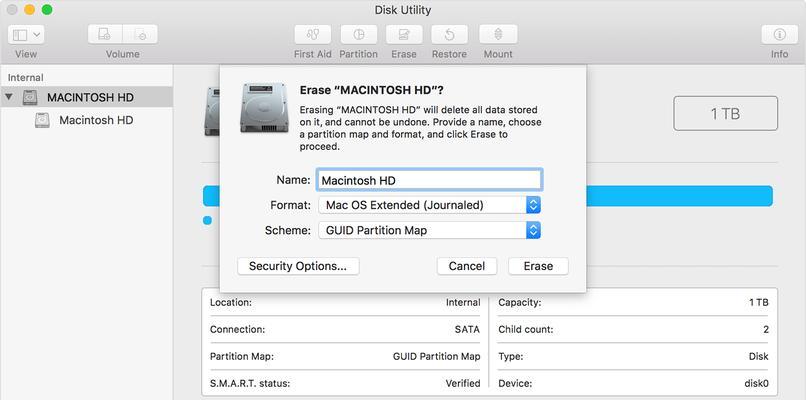The height and width of the screenshot is (400, 806).
Task: Click the add Volume toolbar icon
Action: [x=105, y=34]
